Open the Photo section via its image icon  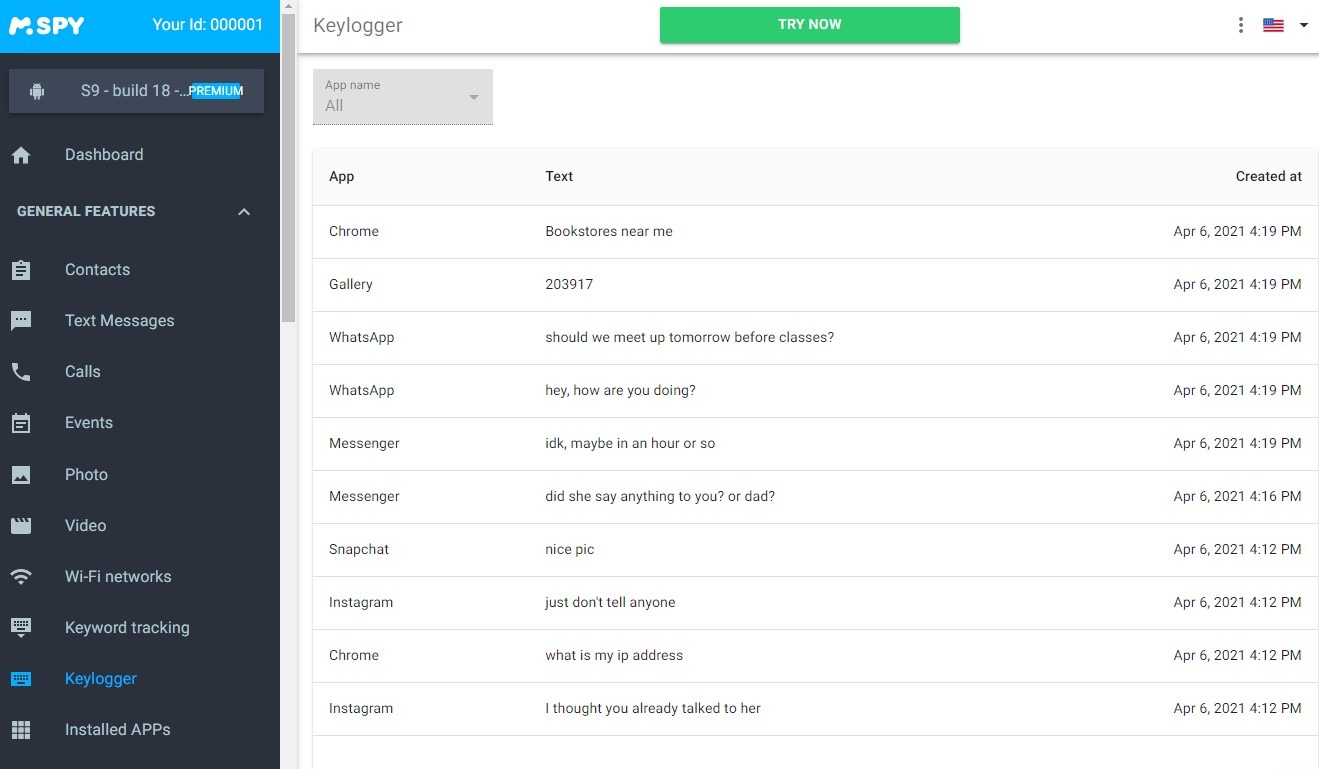coord(21,474)
